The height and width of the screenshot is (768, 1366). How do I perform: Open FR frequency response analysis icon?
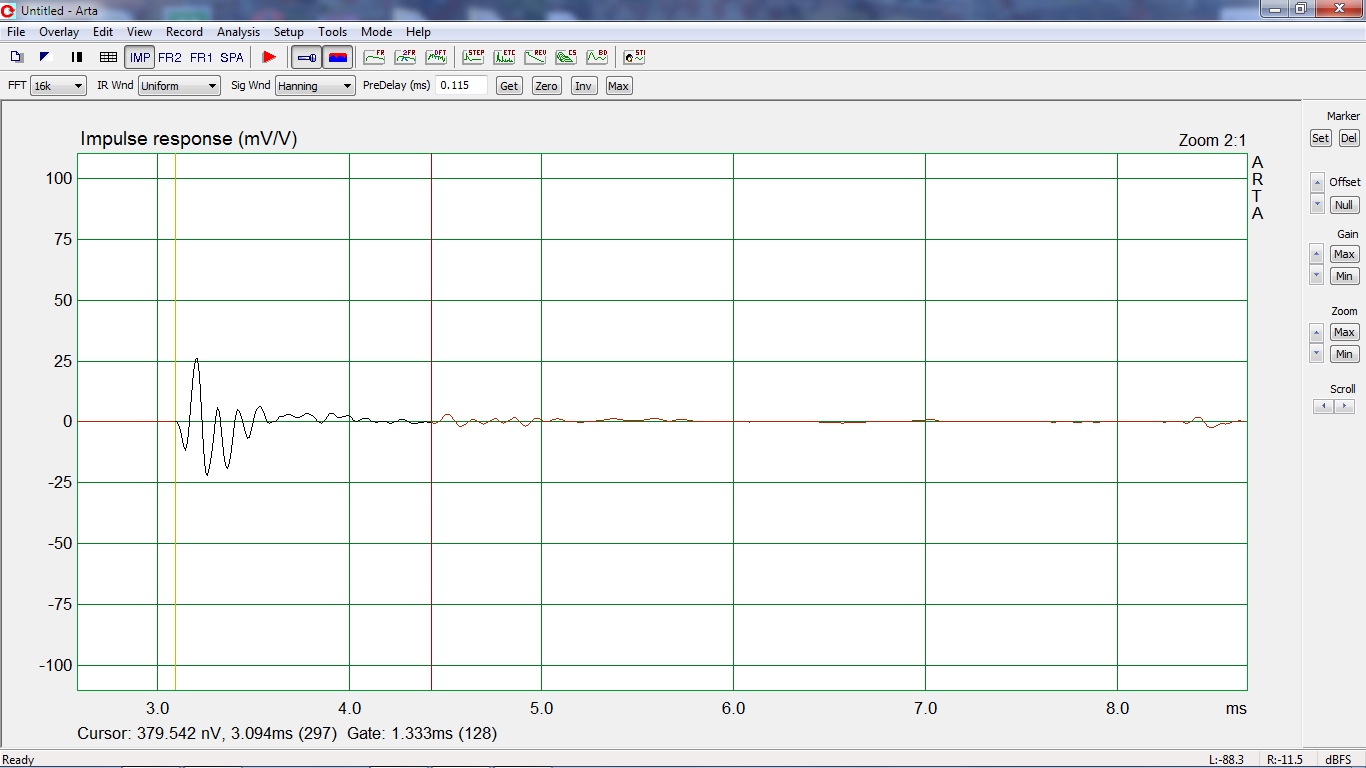coord(374,57)
